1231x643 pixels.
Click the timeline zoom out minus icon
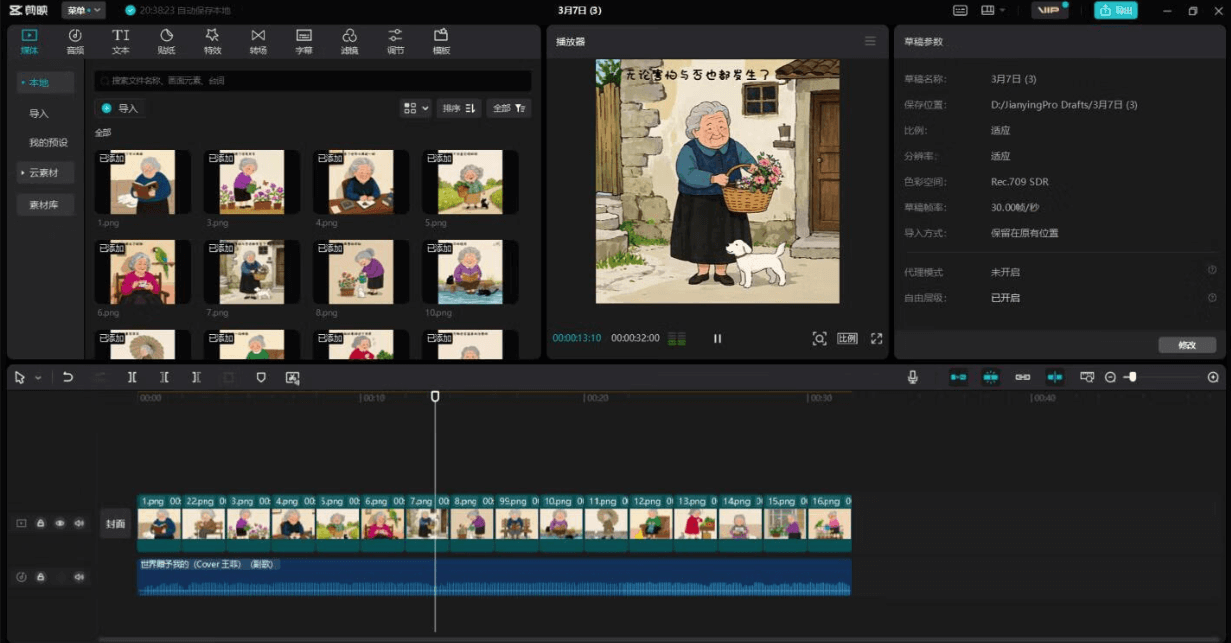1110,377
